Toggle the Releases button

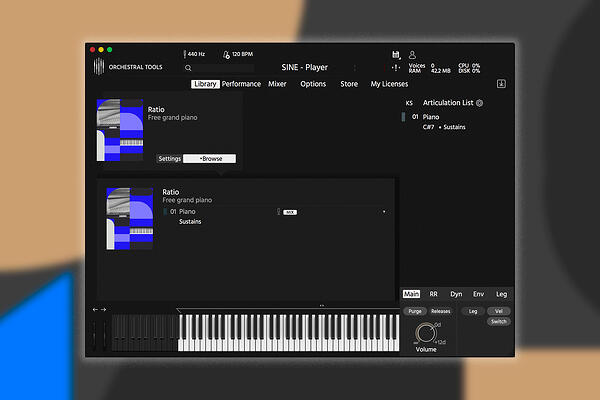point(440,311)
